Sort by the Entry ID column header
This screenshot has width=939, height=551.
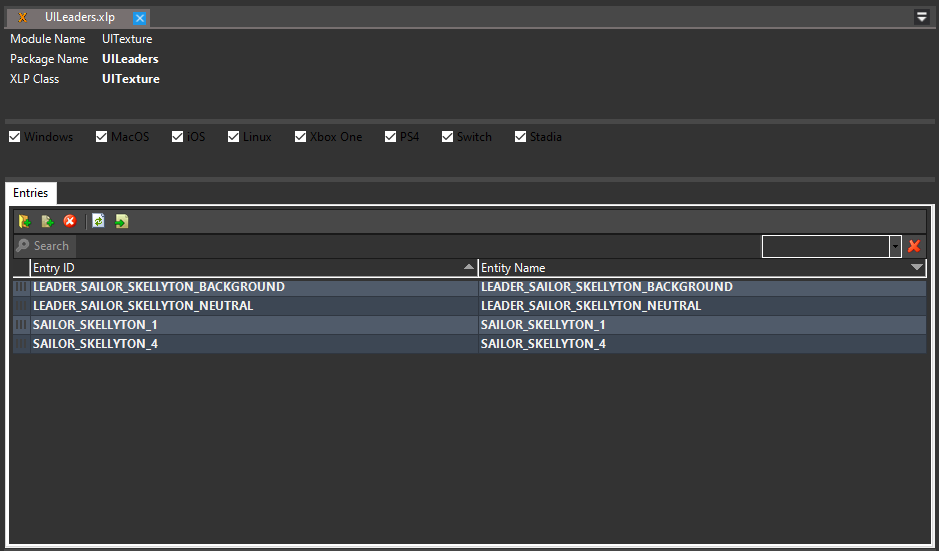click(x=240, y=268)
